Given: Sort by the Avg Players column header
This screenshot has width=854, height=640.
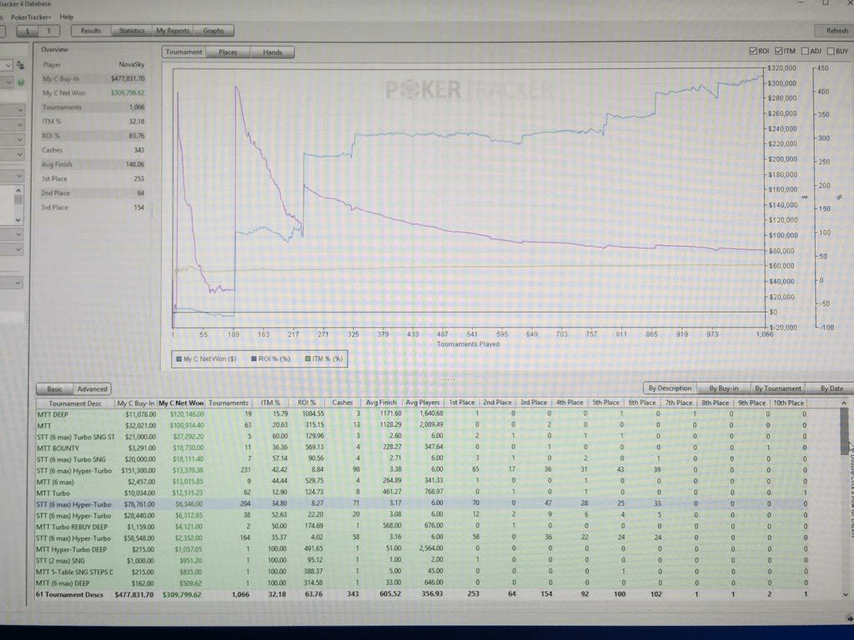Looking at the screenshot, I should 423,403.
